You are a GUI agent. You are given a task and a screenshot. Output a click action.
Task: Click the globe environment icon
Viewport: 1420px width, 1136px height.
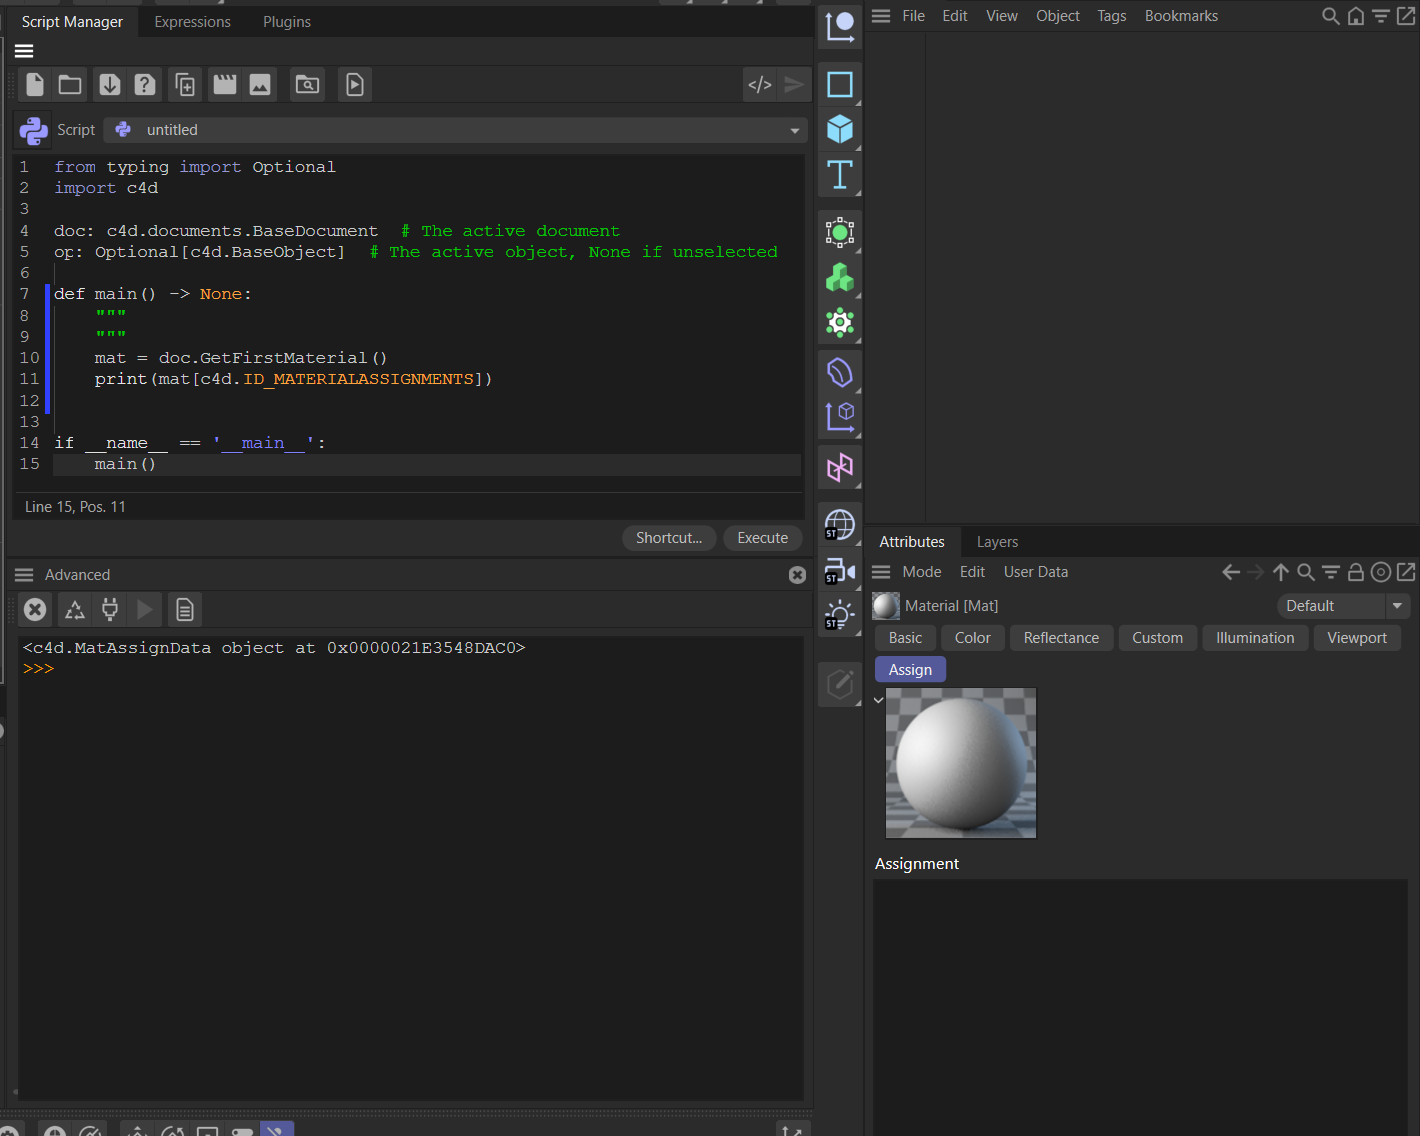click(x=840, y=525)
